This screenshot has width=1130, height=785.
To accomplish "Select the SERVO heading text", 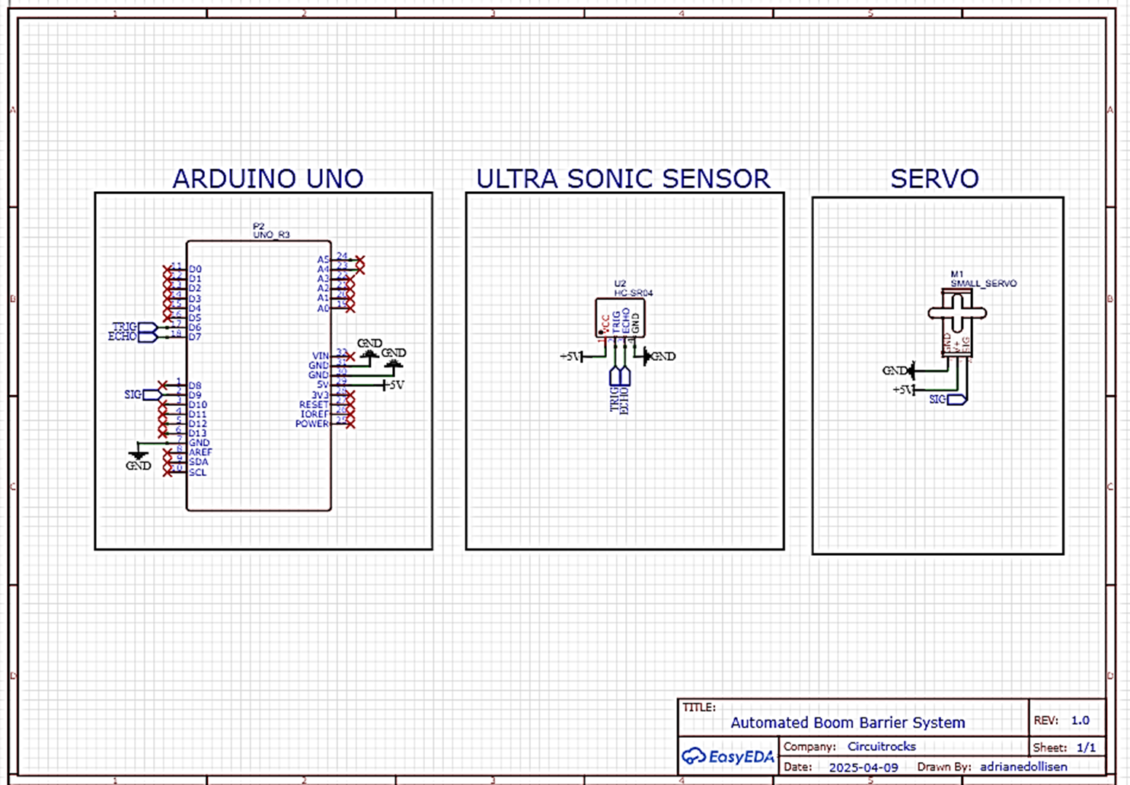I will click(934, 179).
